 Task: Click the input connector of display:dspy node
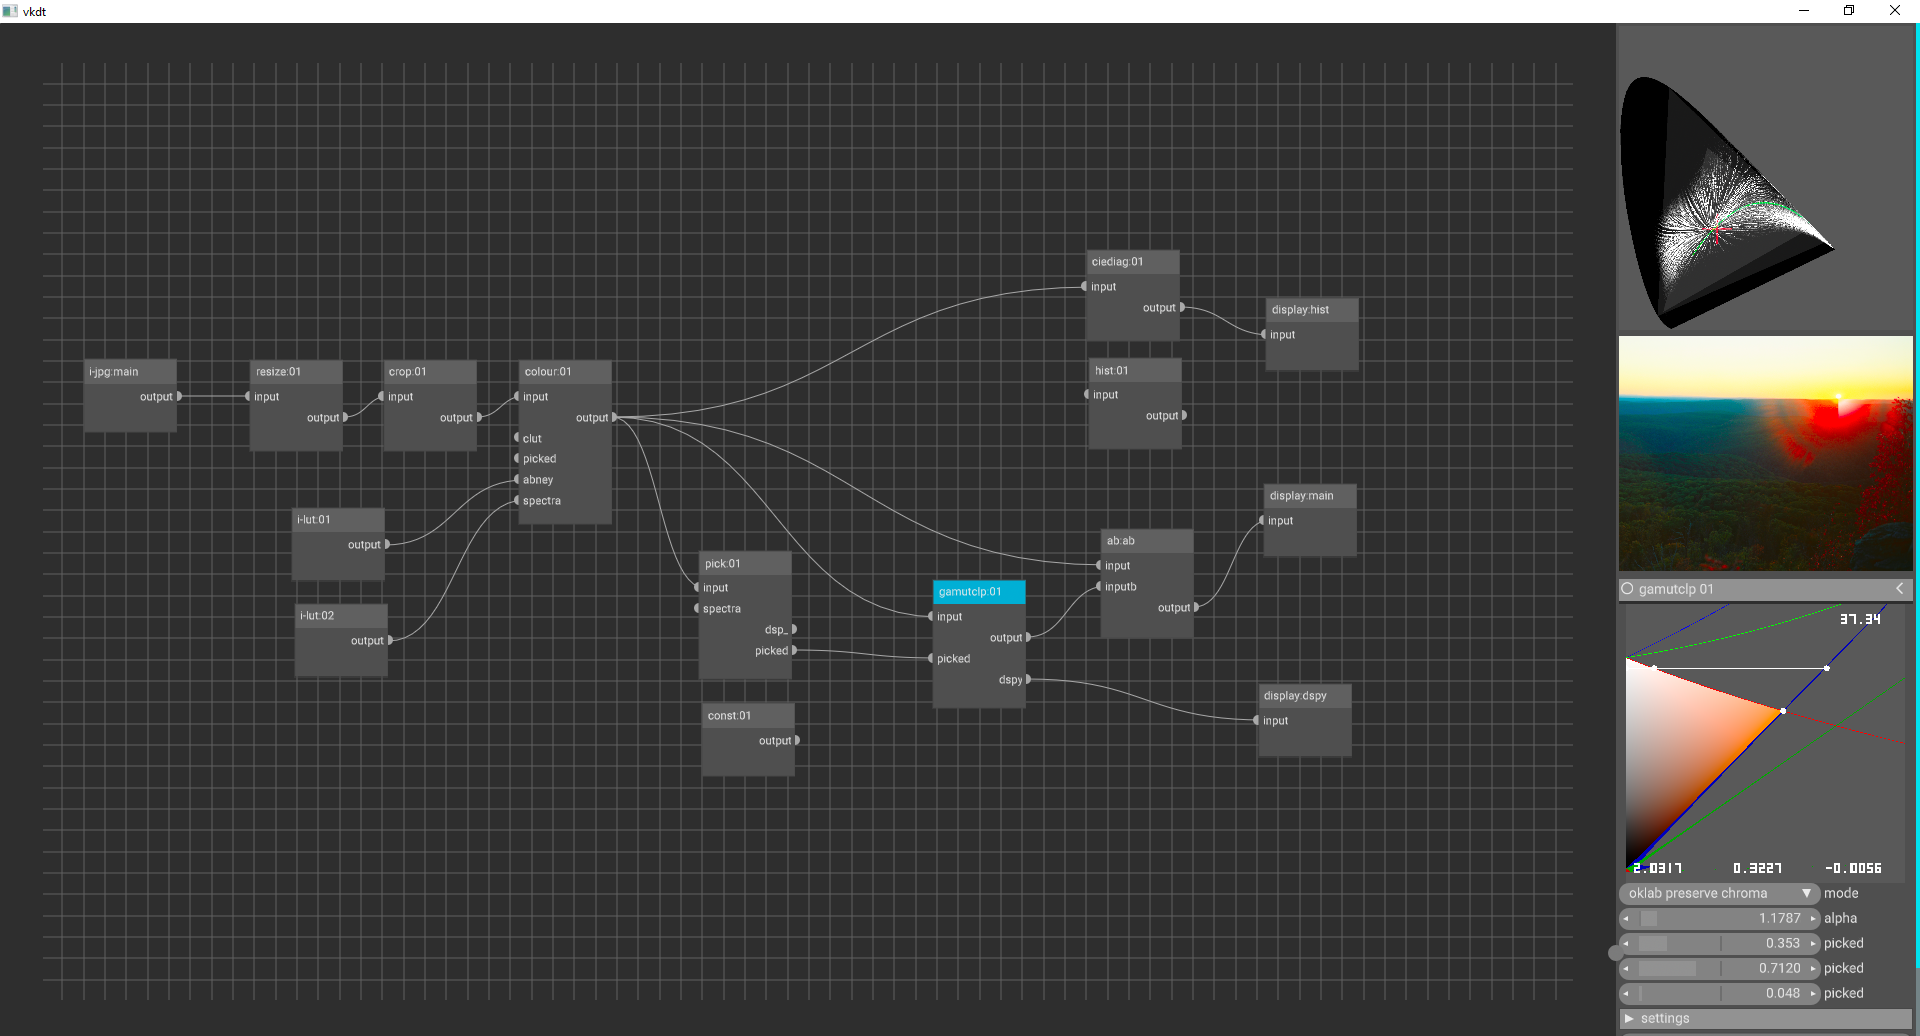pos(1257,721)
